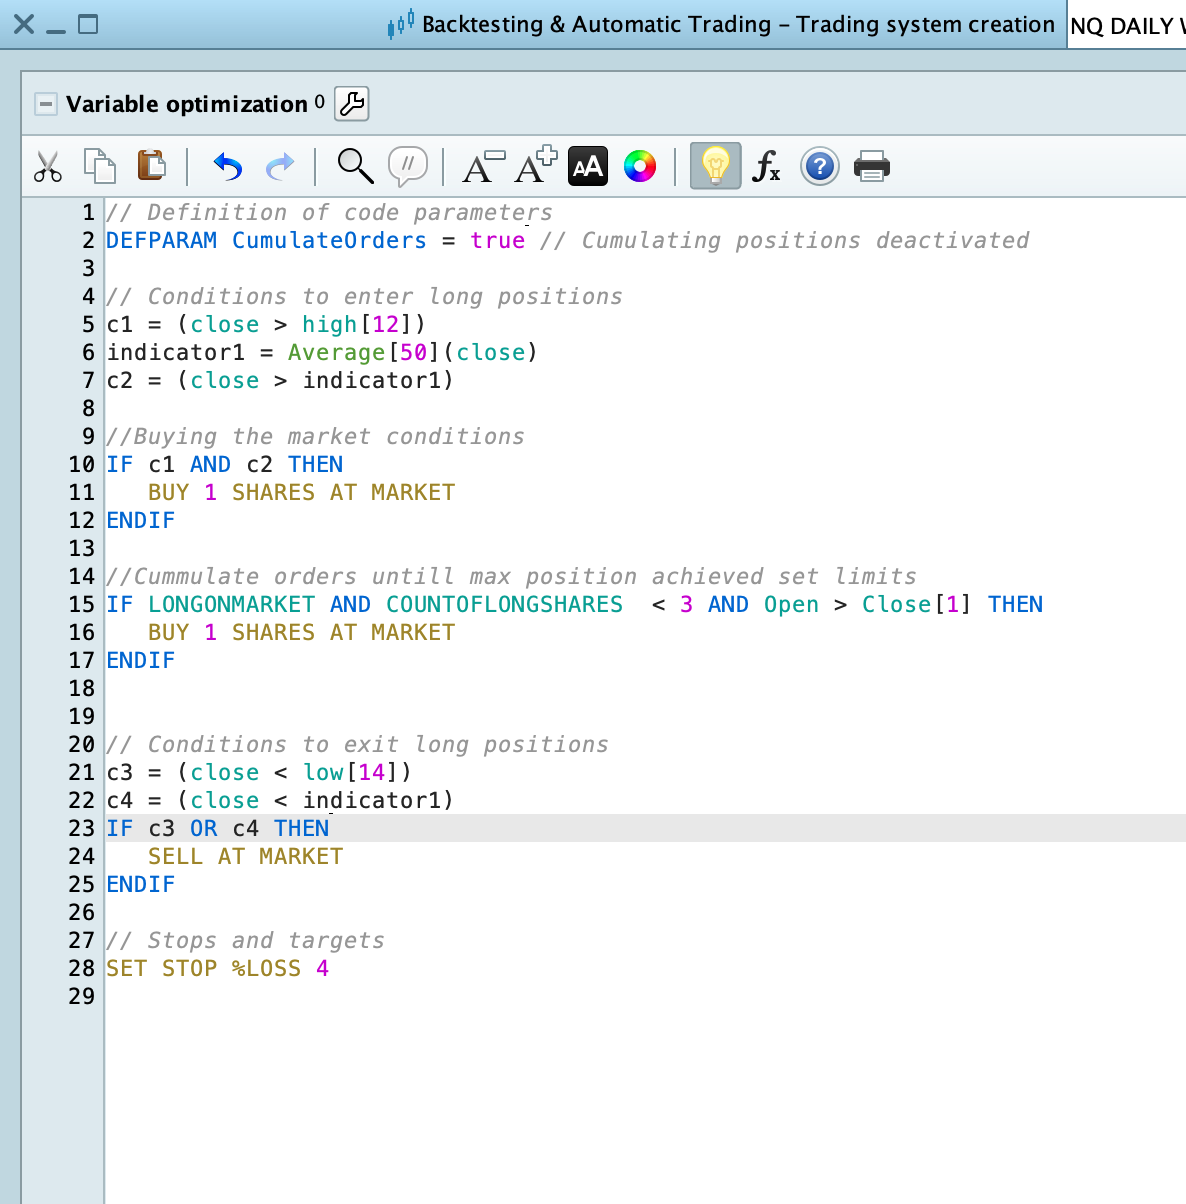The image size is (1186, 1204).
Task: Open the fx function library
Action: [x=767, y=166]
